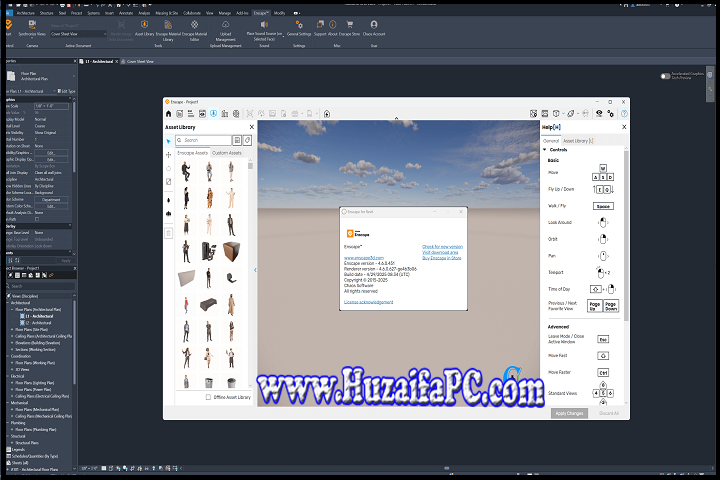
Task: Select the brown cube asset thumbnail
Action: 231,251
